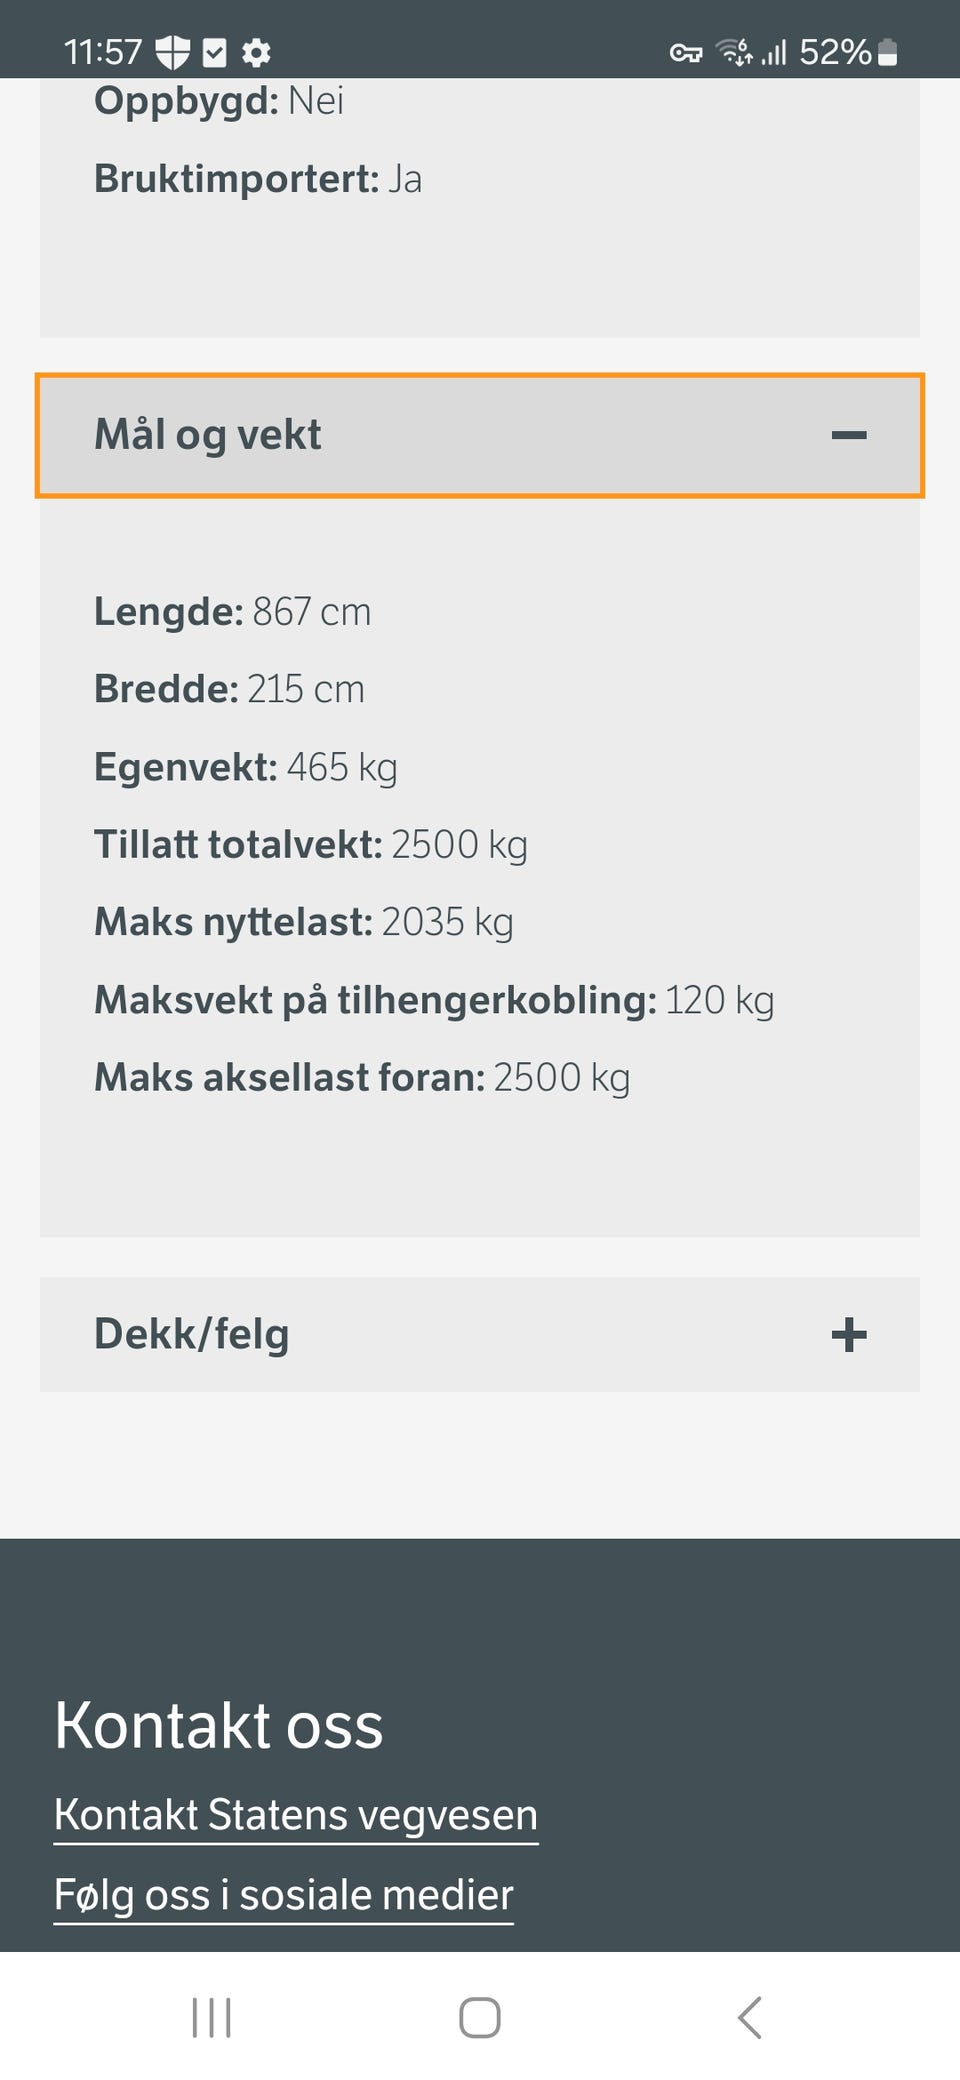Open the recent apps button
Image resolution: width=960 pixels, height=2080 pixels.
tap(211, 2017)
